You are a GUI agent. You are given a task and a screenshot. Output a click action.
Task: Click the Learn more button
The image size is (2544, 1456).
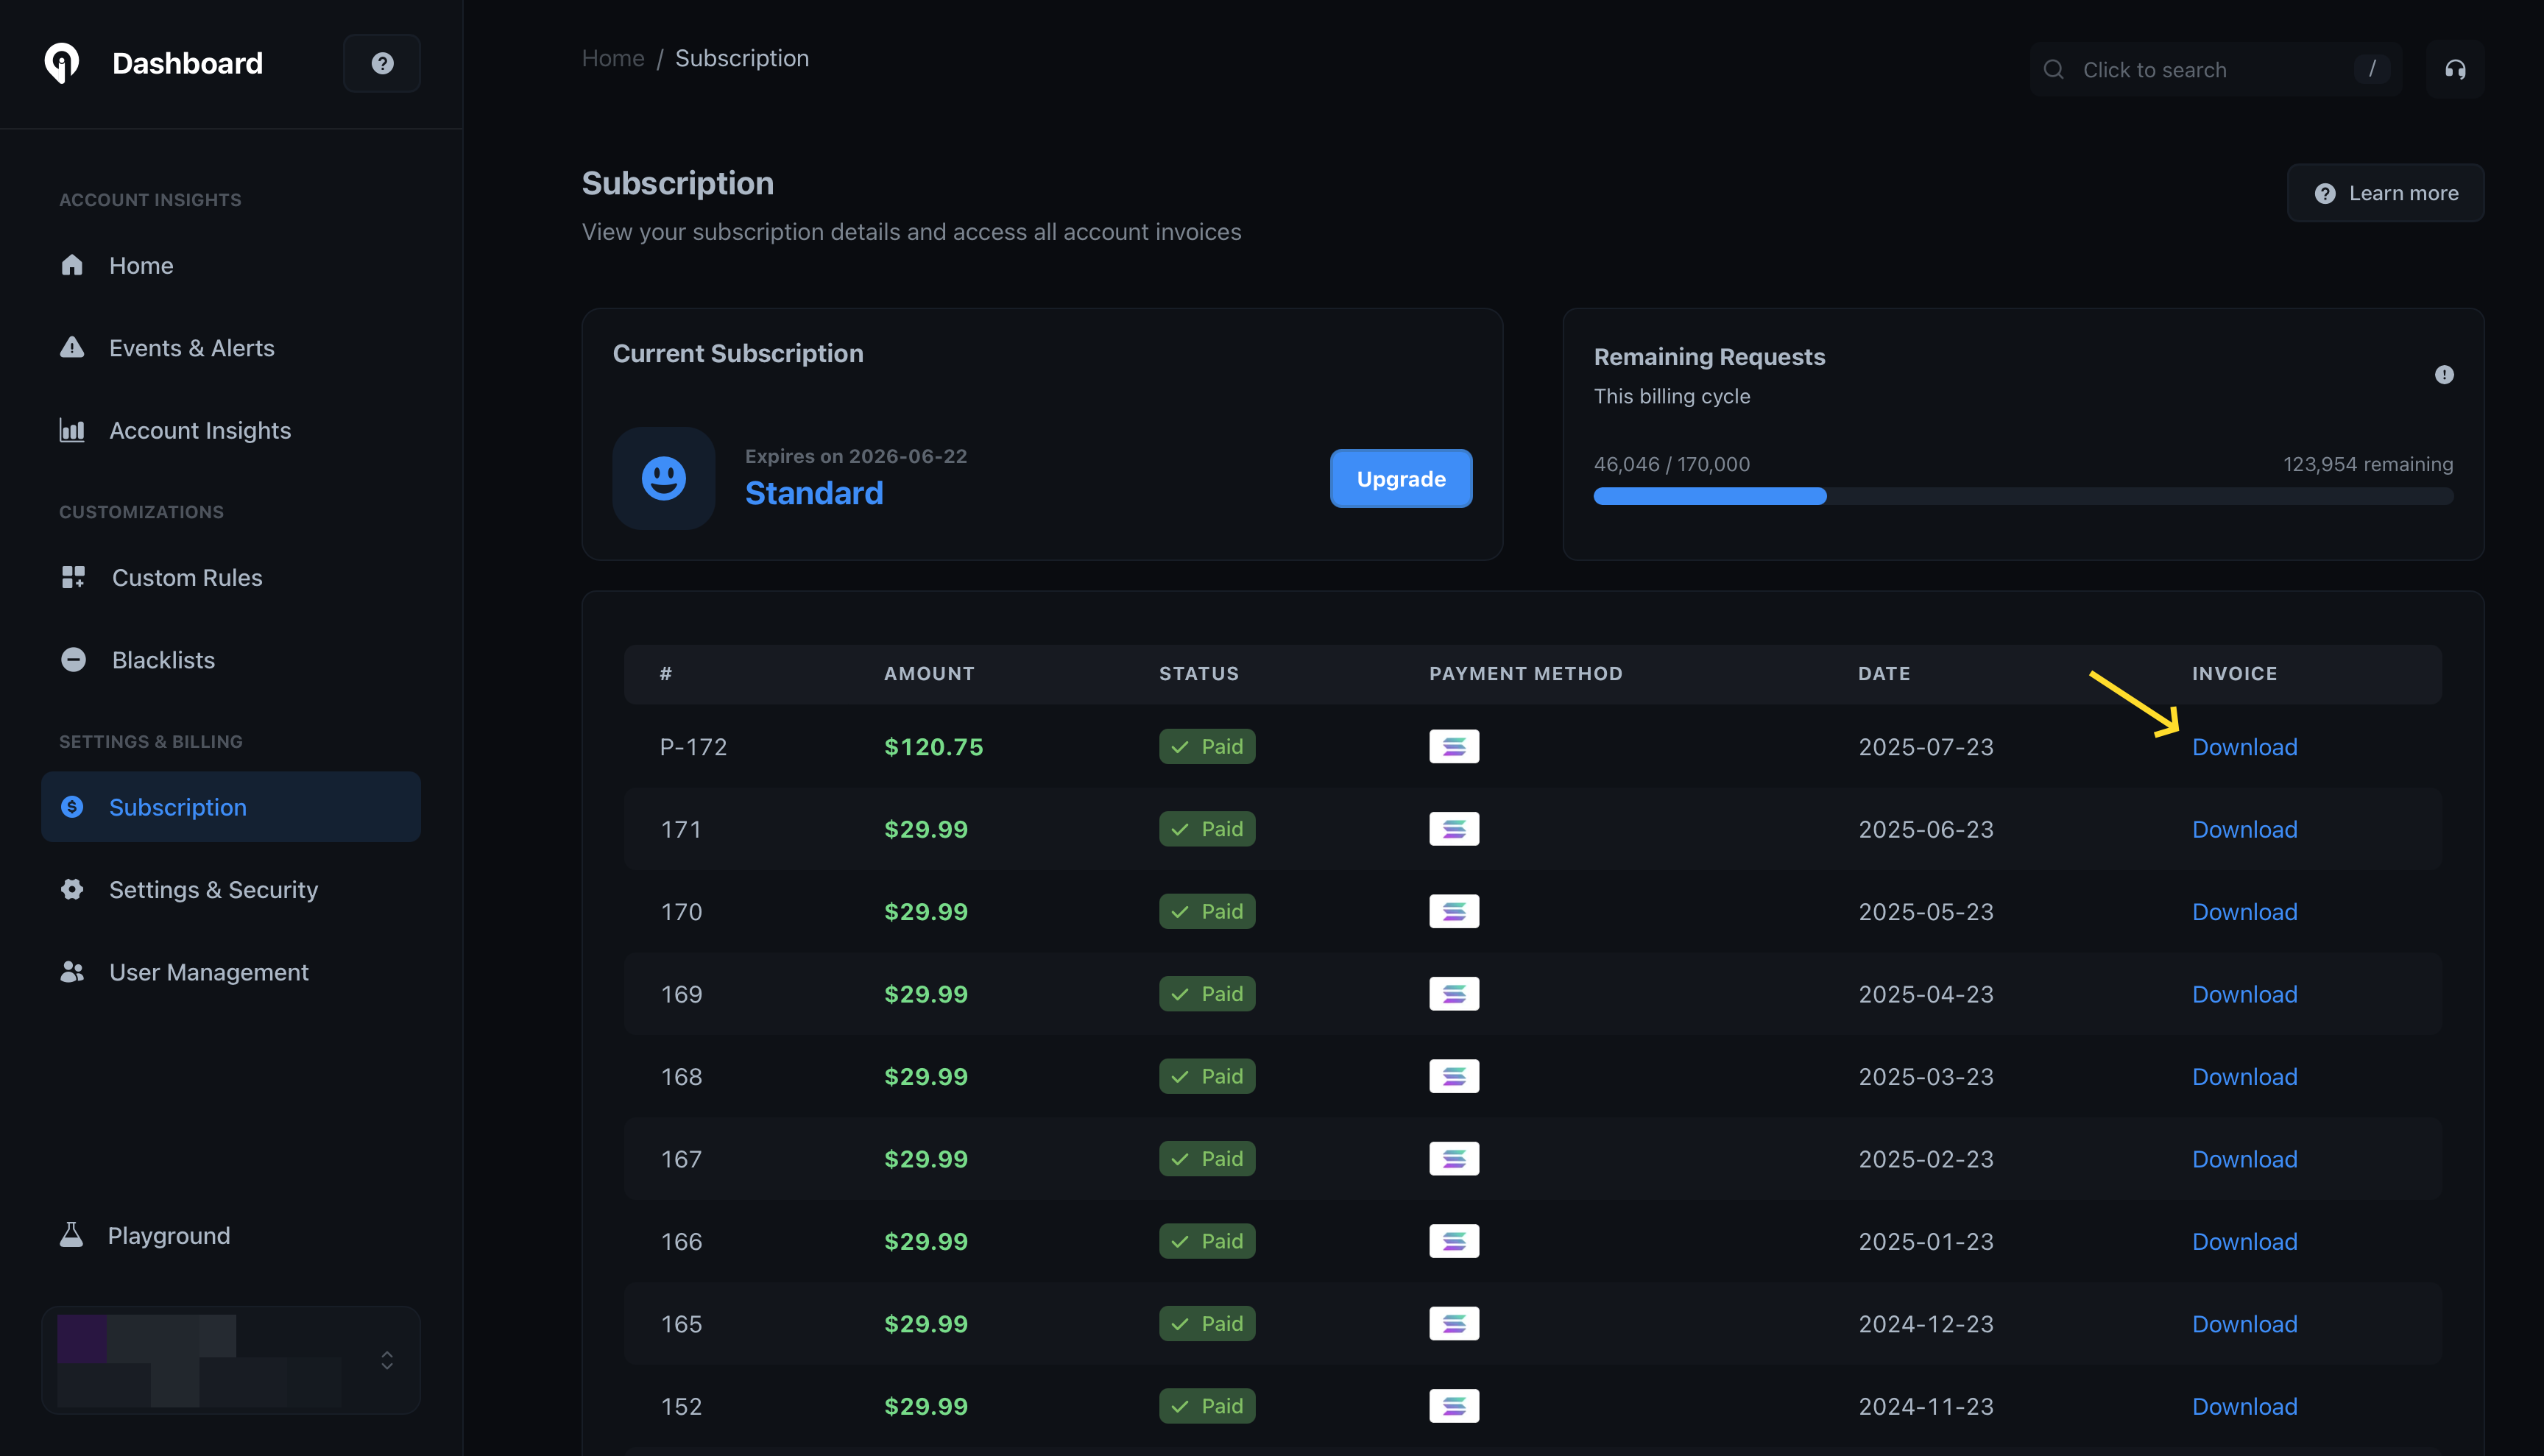[2385, 193]
